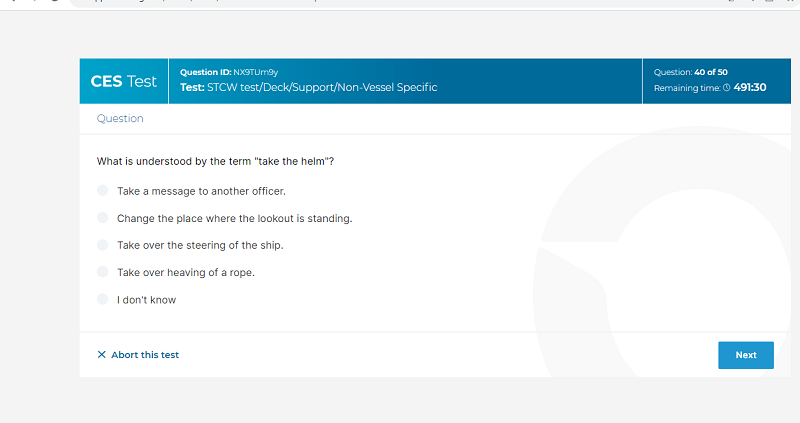Image resolution: width=800 pixels, height=423 pixels.
Task: Click the "Abort this test" link
Action: (x=145, y=355)
